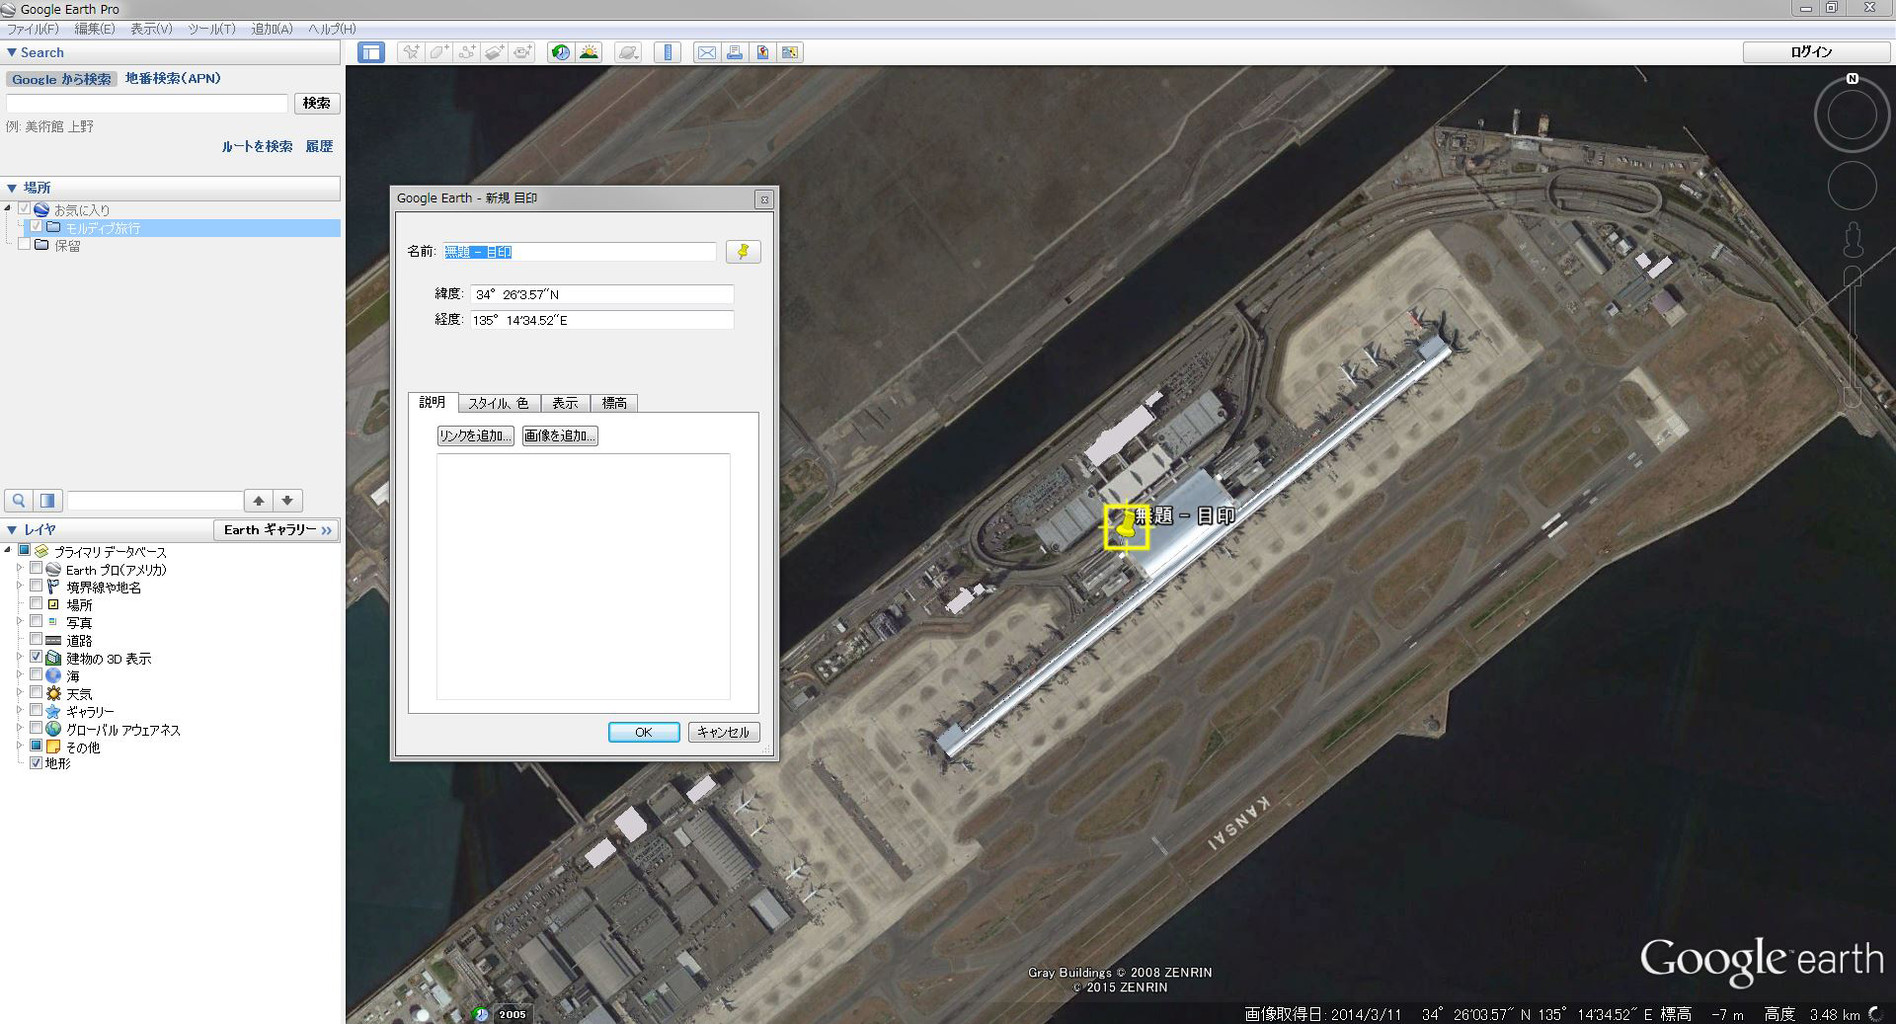Screen dimensions: 1896x1024
Task: Click the zoom slider on map
Action: (x=1853, y=335)
